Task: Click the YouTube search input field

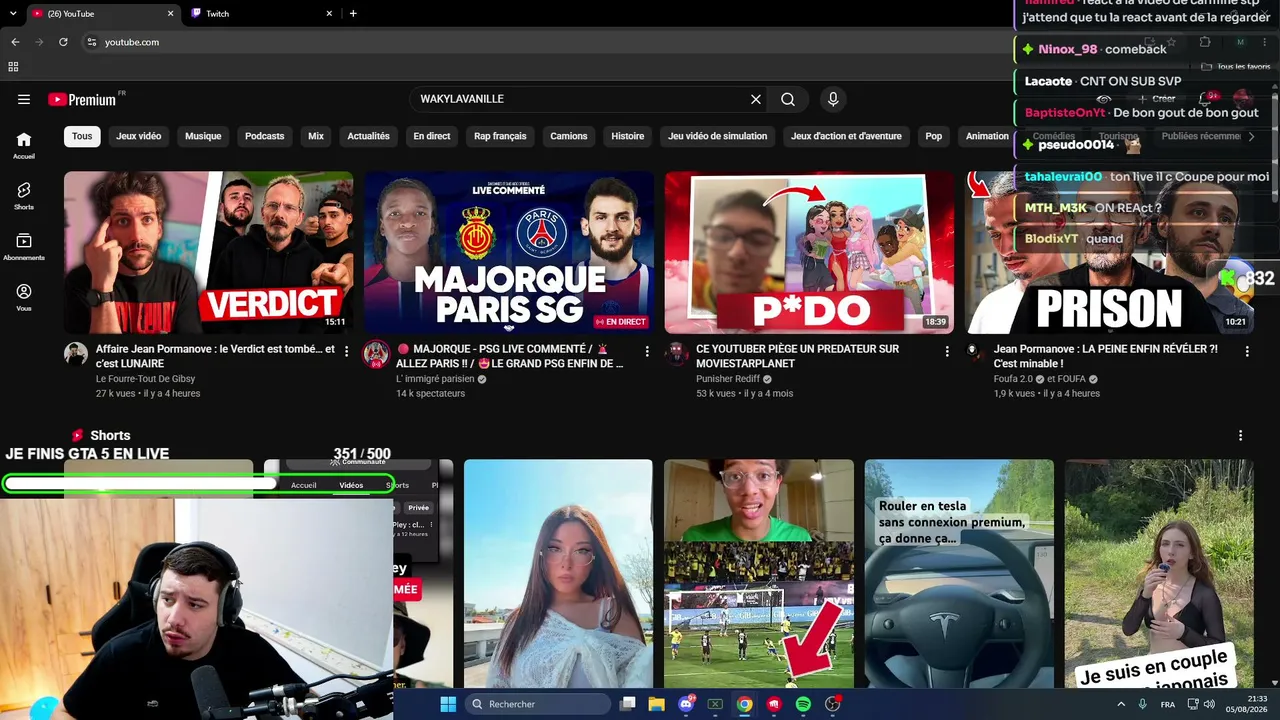Action: (x=580, y=99)
